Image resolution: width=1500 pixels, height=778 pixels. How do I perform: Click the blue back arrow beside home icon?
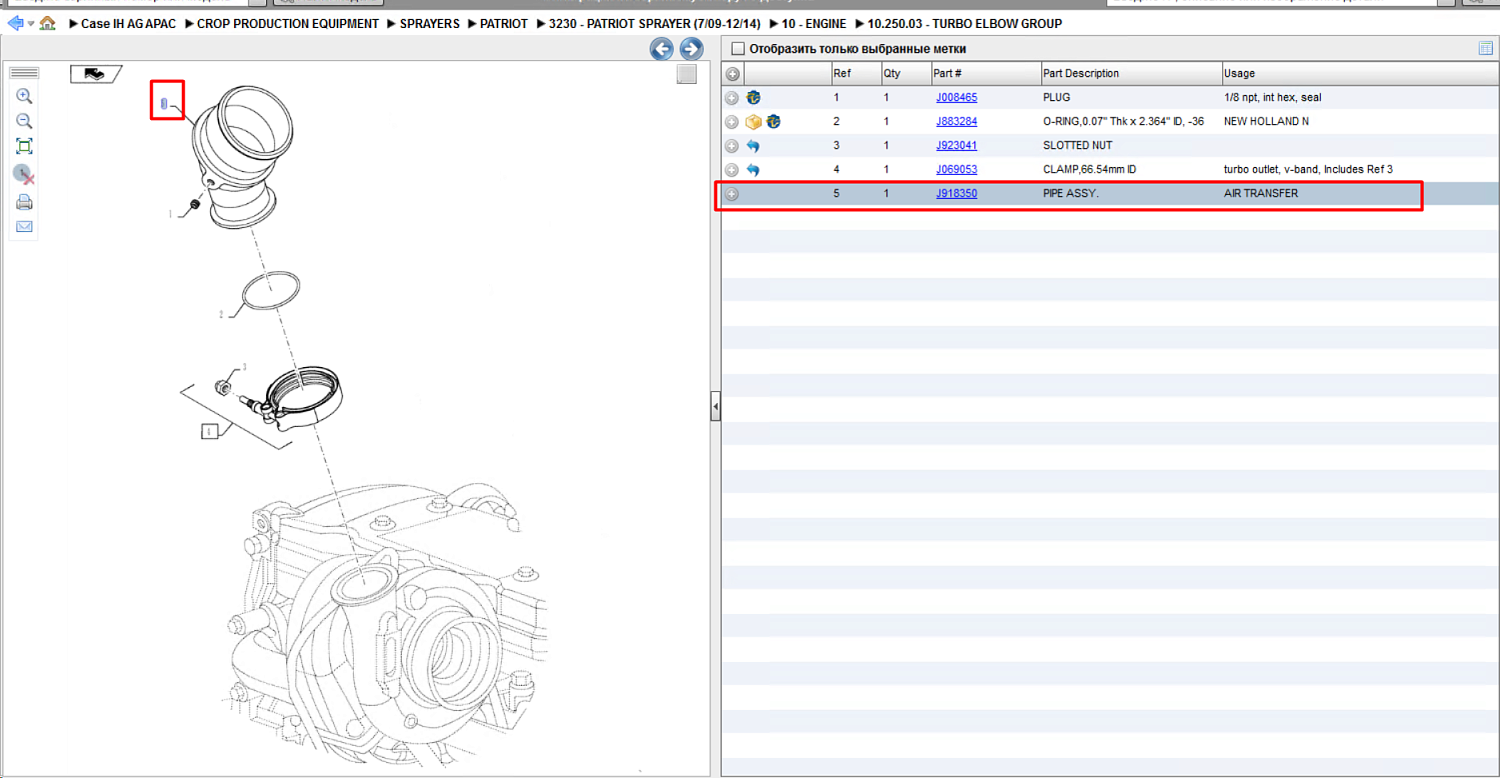pos(15,23)
